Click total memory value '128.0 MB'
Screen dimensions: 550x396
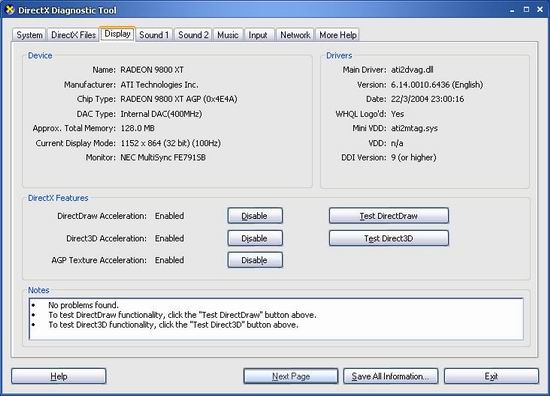point(138,128)
